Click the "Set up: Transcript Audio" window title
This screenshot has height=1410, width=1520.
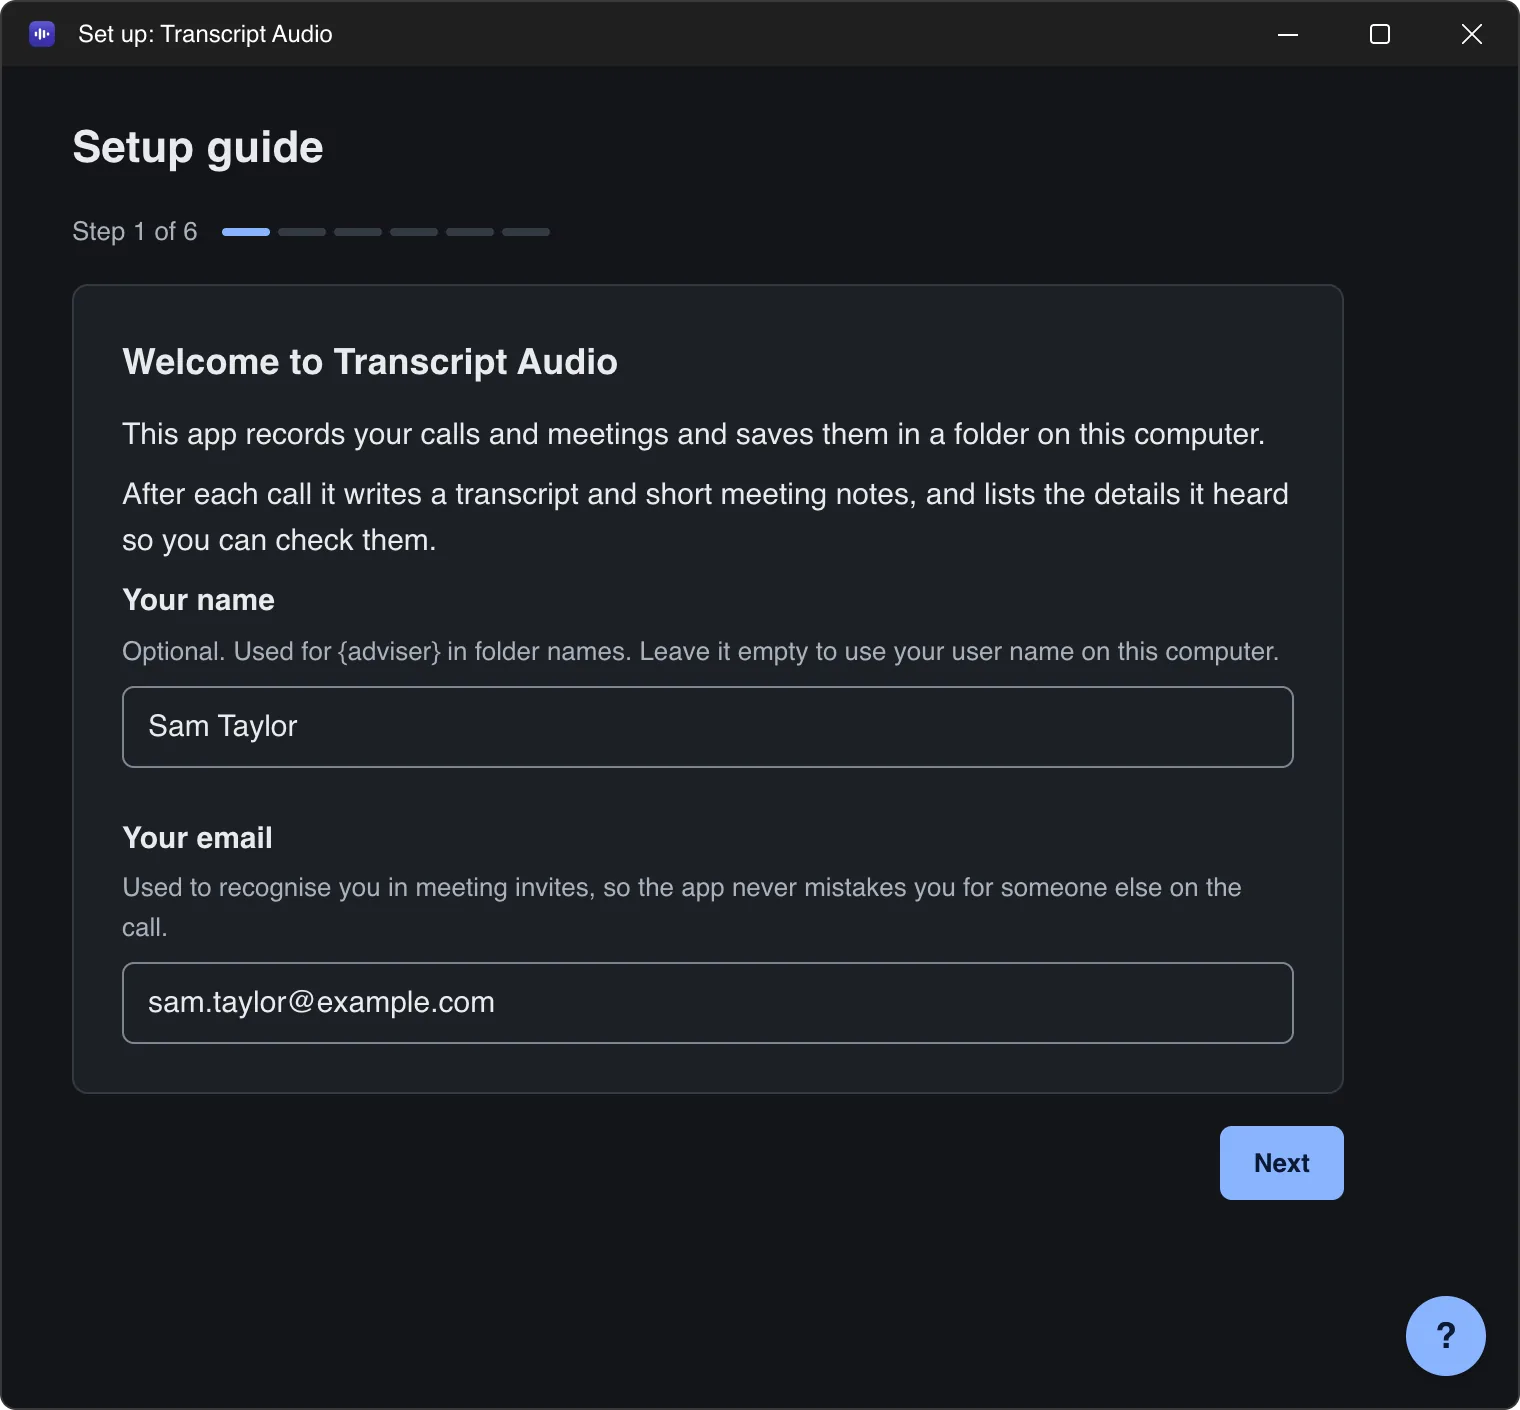click(x=205, y=34)
